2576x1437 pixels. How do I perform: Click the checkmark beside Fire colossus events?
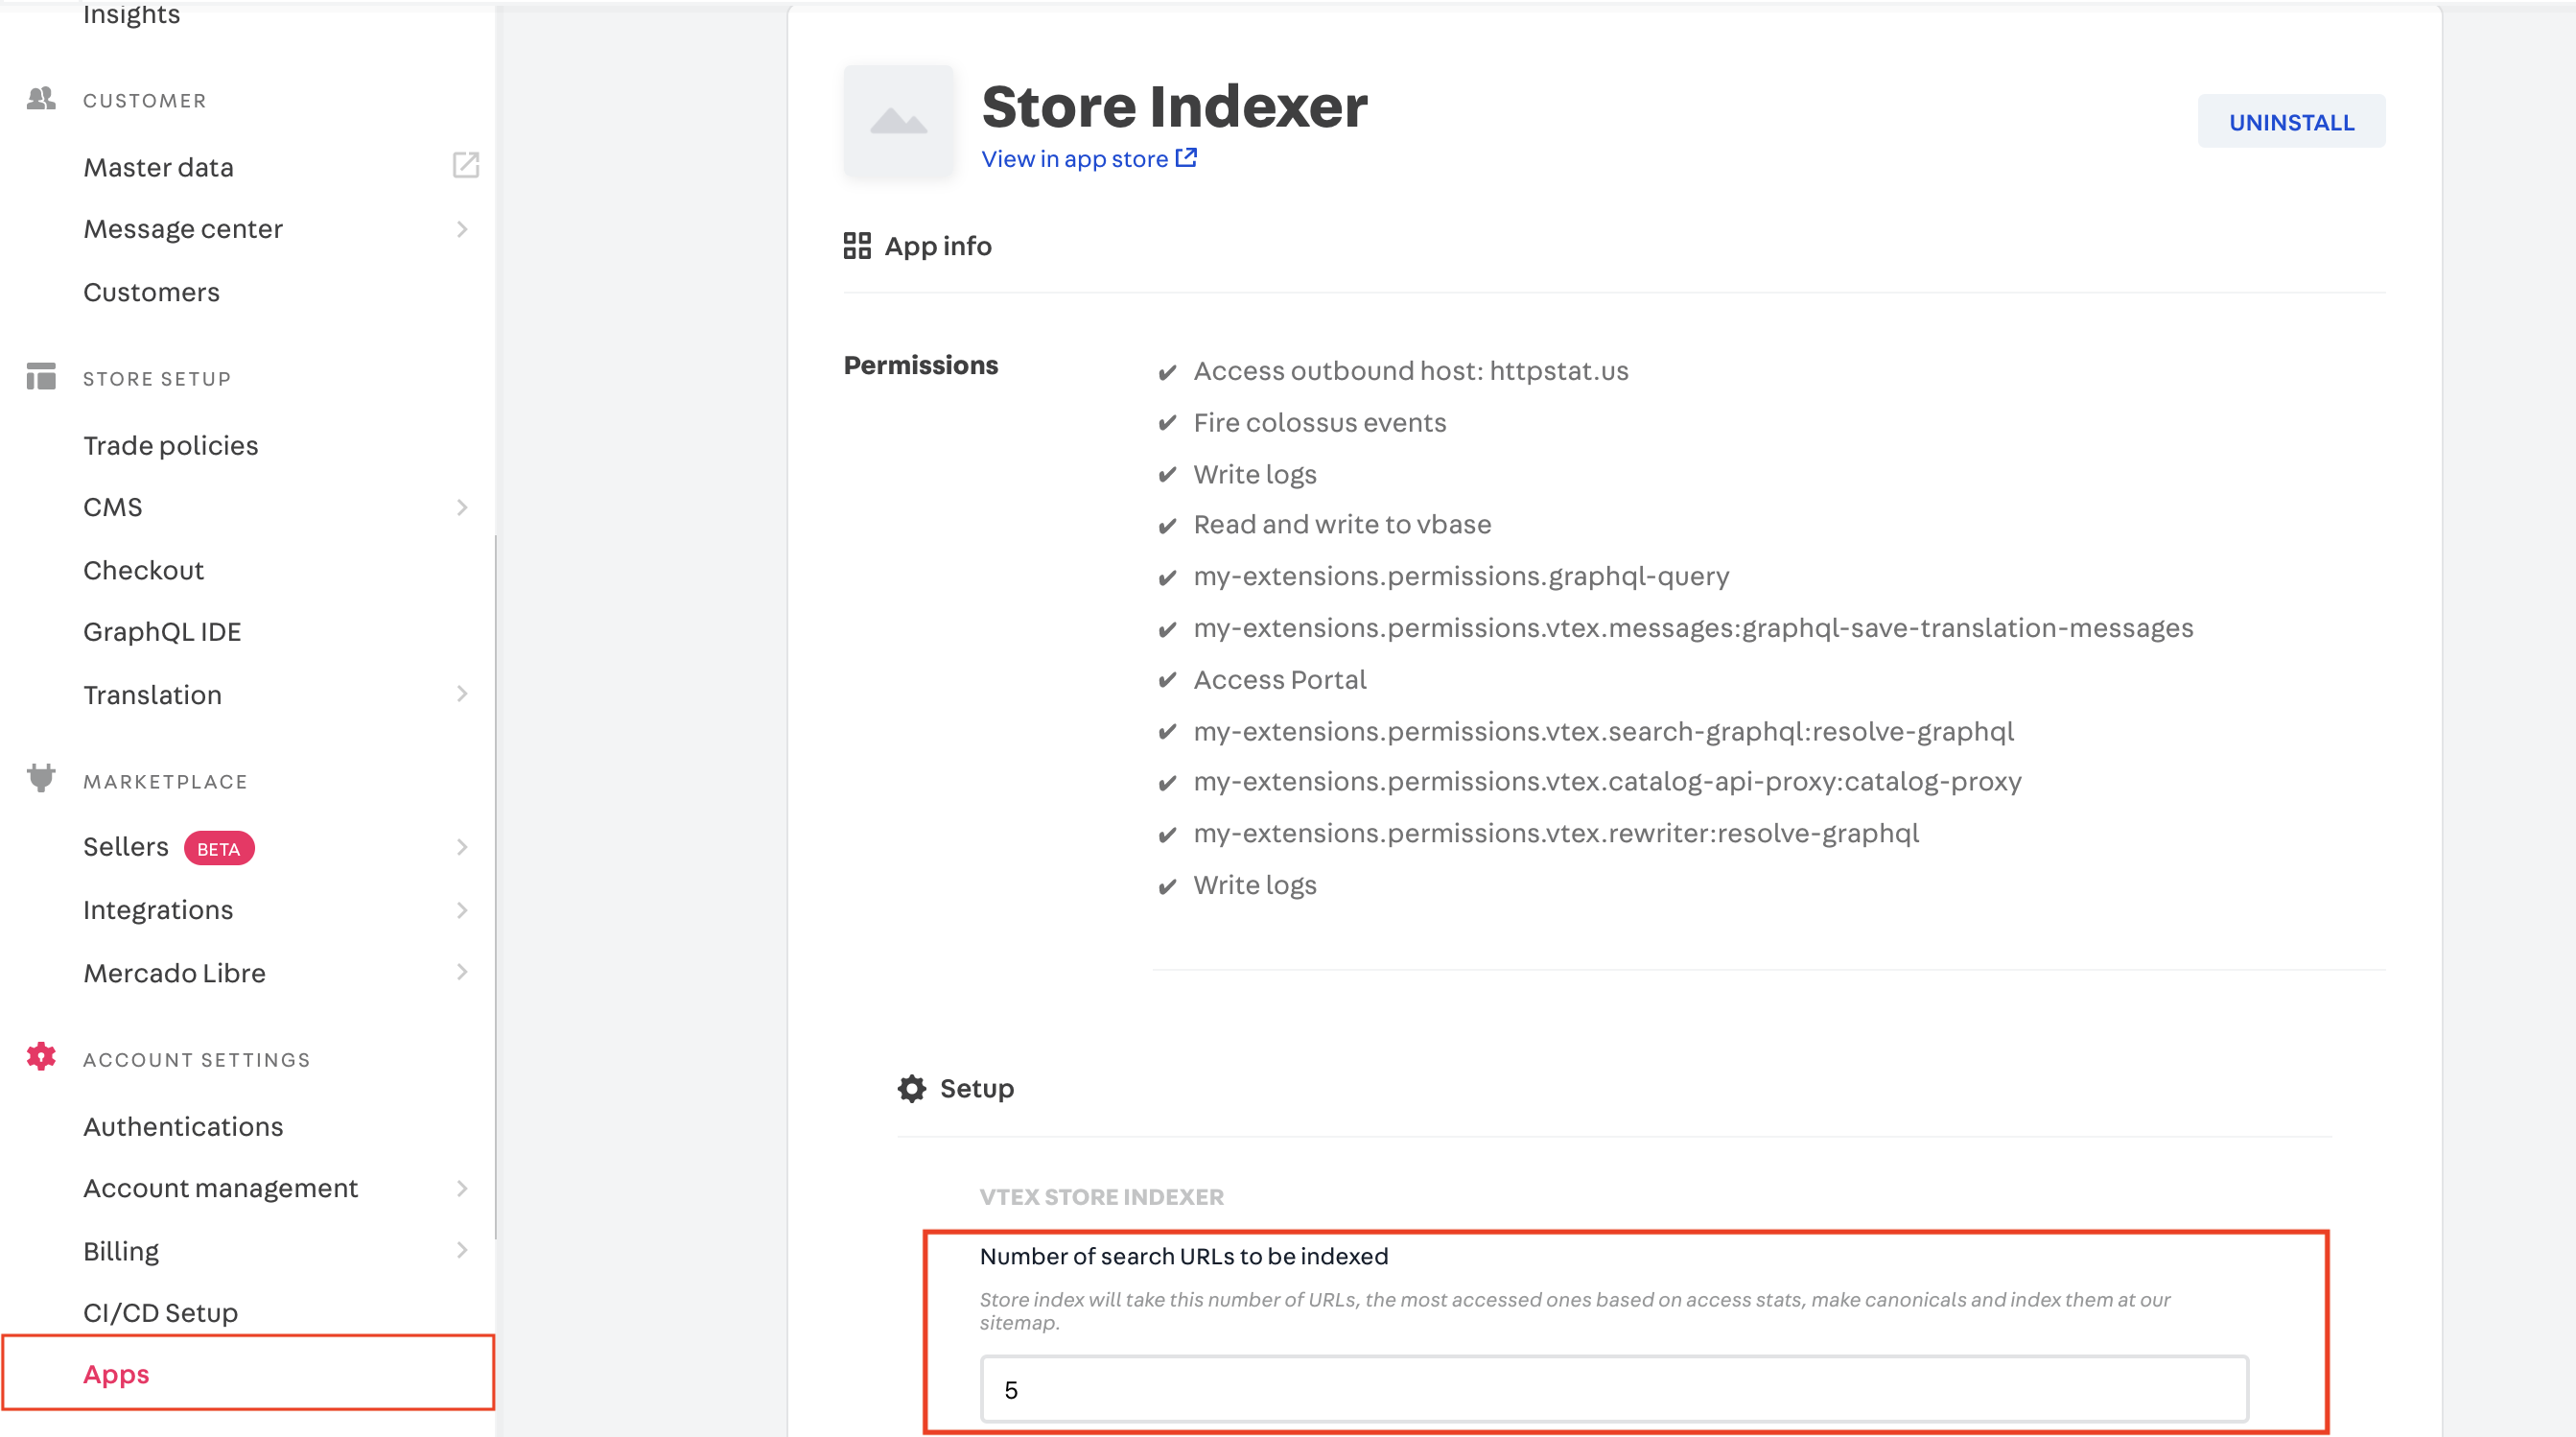[1167, 424]
